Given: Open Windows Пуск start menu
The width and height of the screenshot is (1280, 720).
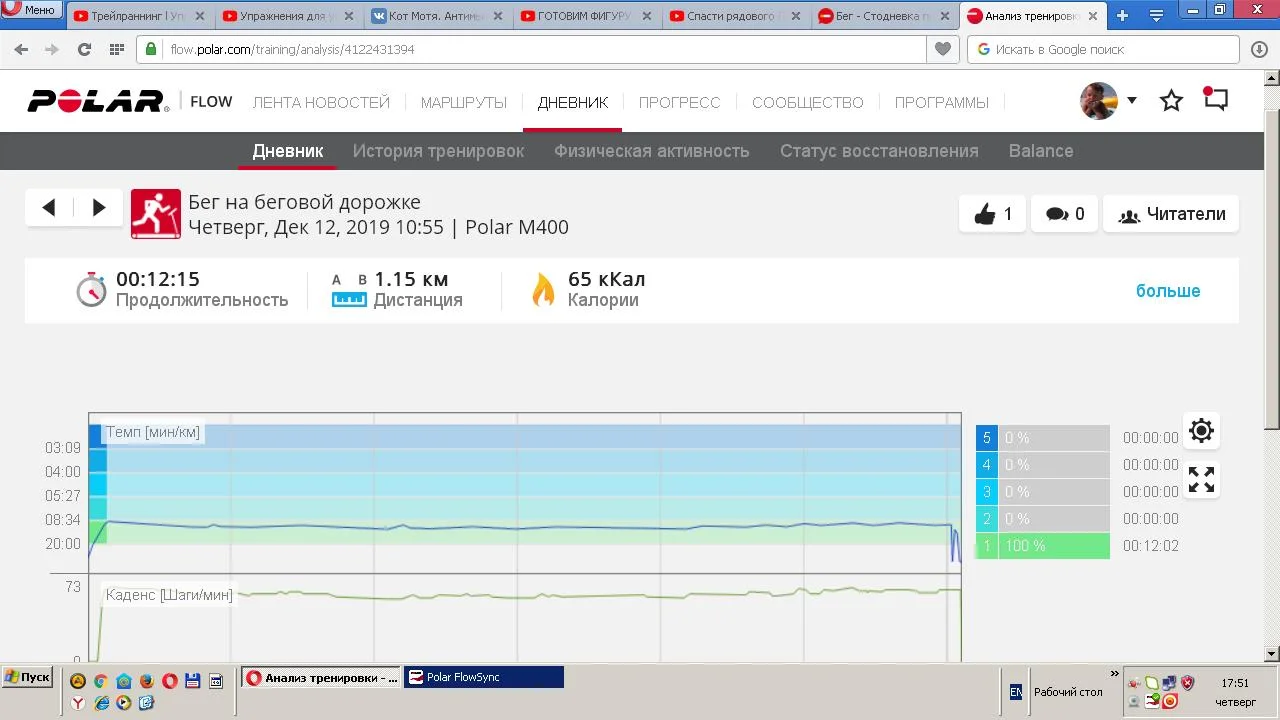Looking at the screenshot, I should click(x=28, y=677).
